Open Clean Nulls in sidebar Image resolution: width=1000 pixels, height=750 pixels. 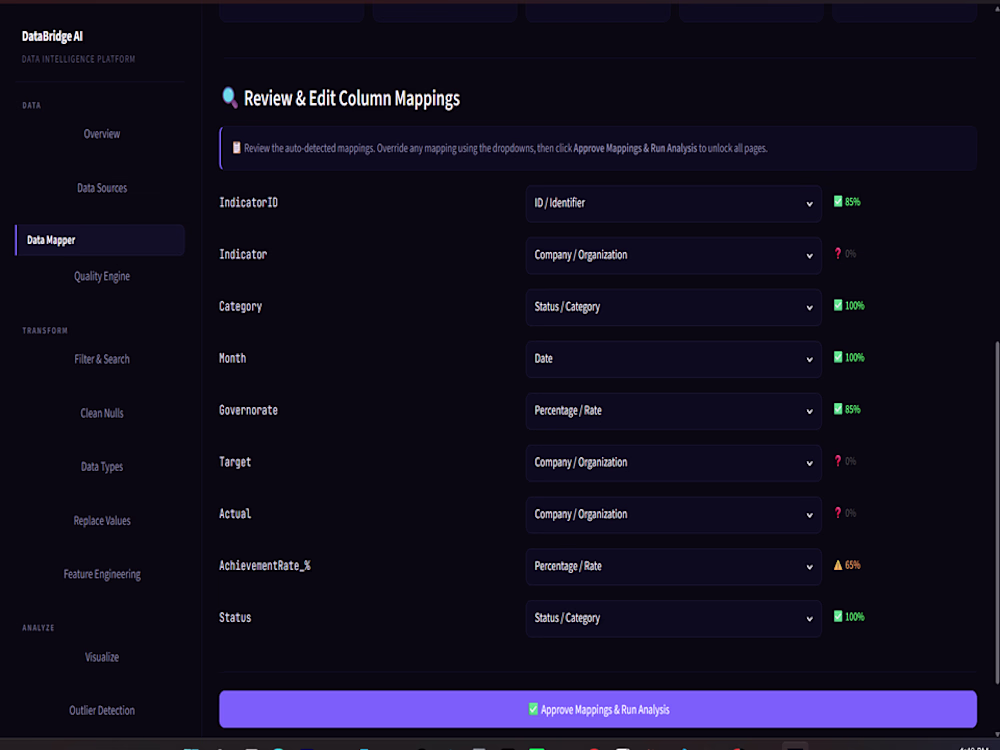click(x=102, y=413)
